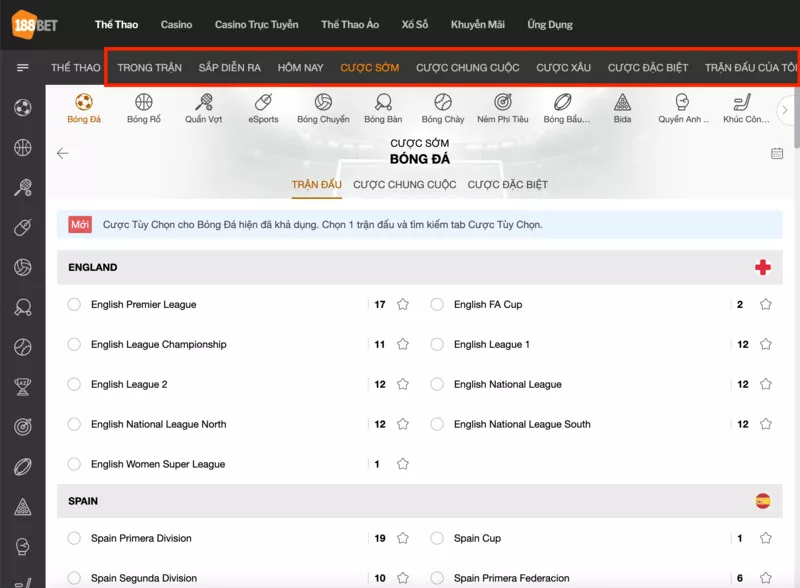This screenshot has width=800, height=588.
Task: Click the page vertical scrollbar
Action: tap(796, 117)
